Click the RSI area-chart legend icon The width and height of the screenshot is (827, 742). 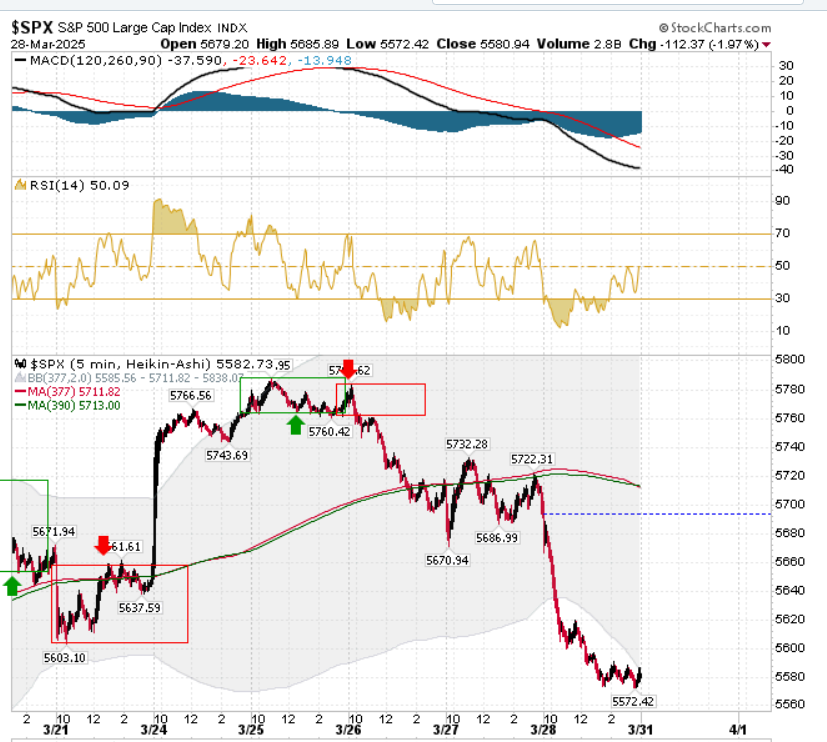point(21,185)
